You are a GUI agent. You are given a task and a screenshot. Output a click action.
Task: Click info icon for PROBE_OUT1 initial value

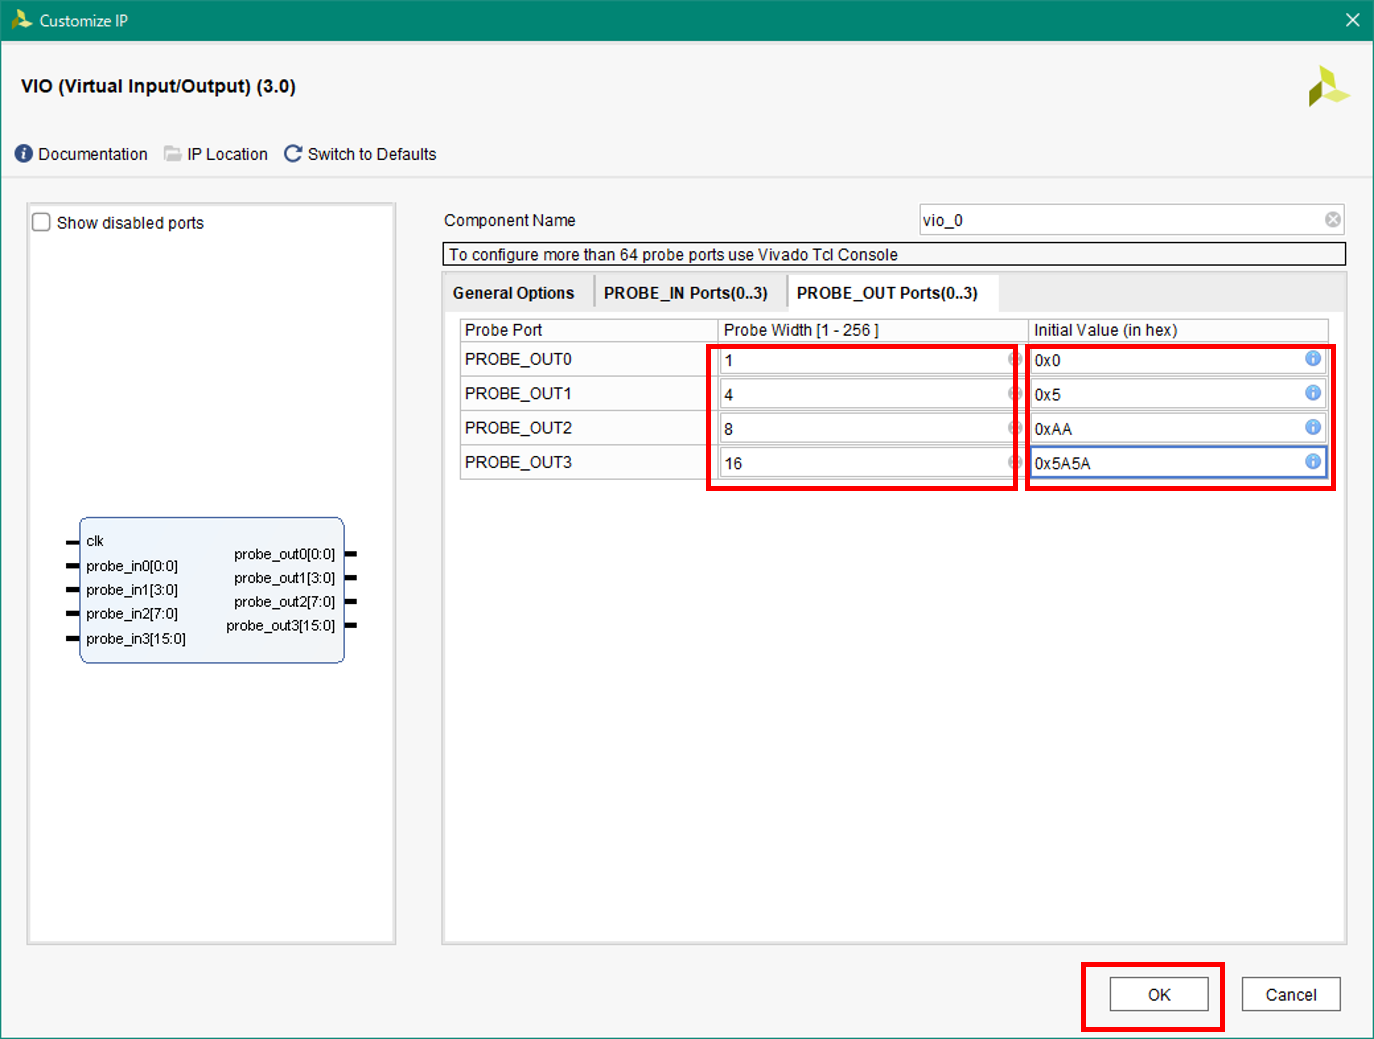pyautogui.click(x=1313, y=393)
